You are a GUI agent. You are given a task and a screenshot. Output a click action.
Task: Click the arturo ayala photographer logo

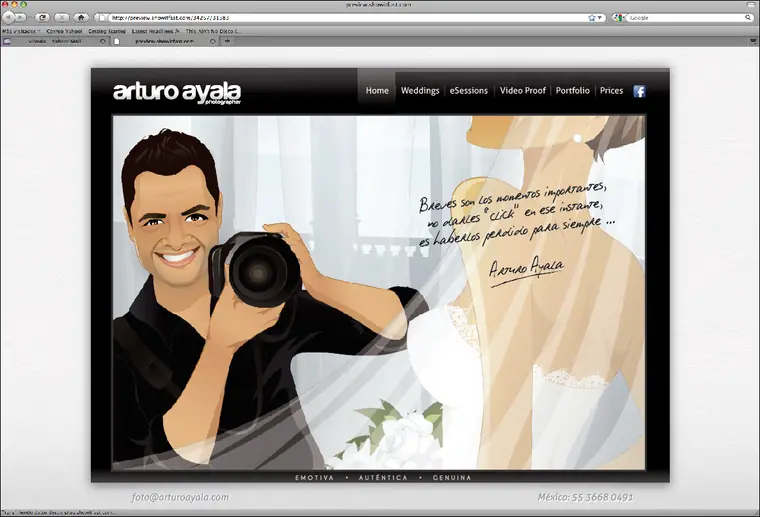point(177,93)
